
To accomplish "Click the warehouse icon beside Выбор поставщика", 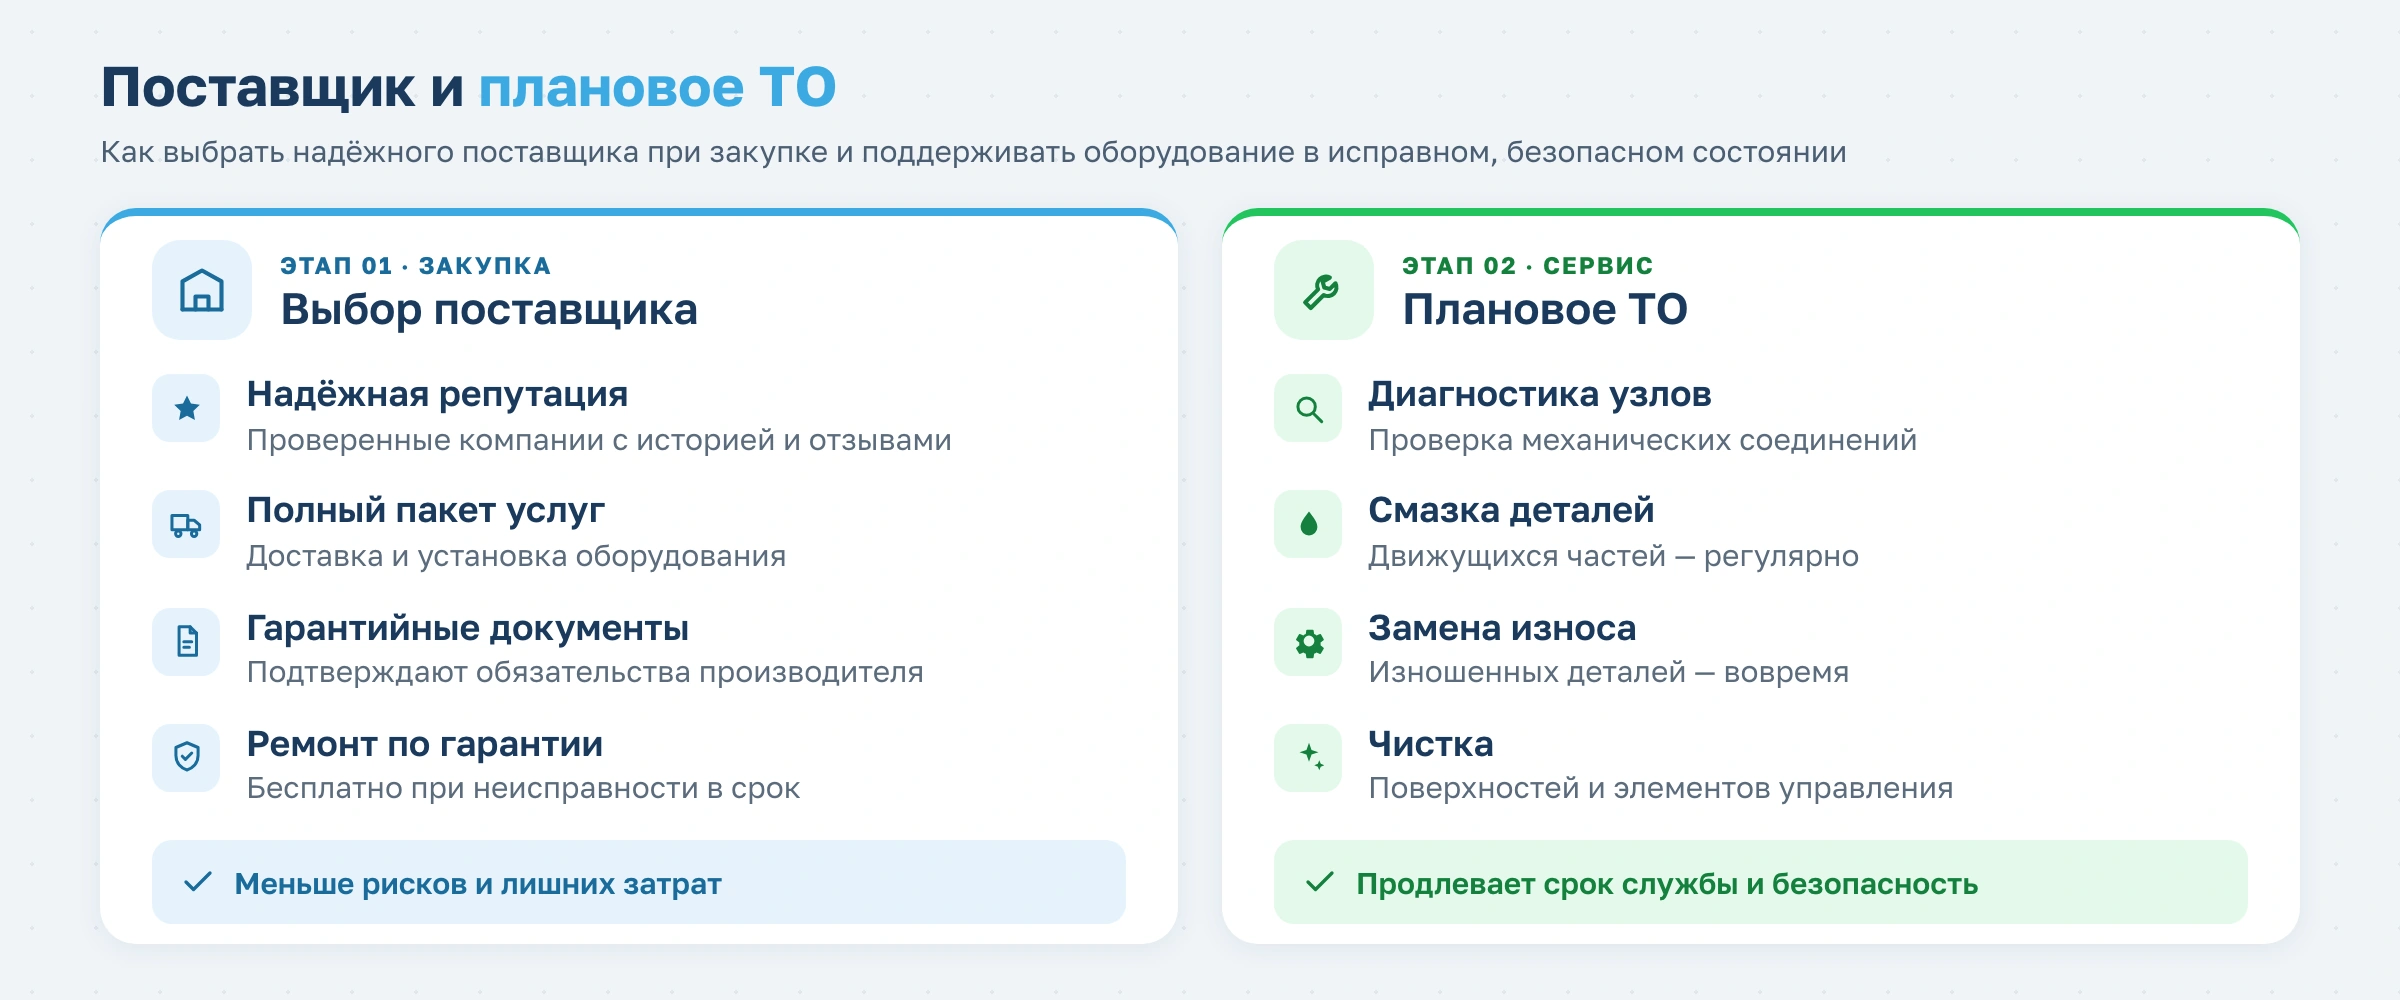I will (202, 290).
